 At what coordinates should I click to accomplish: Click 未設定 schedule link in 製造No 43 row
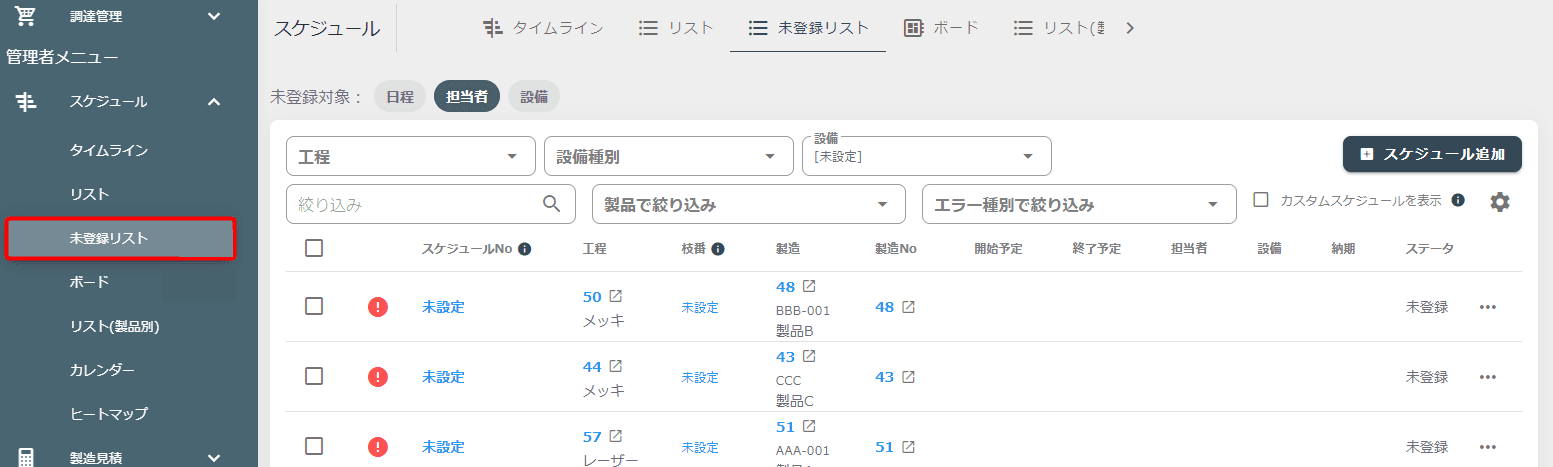click(443, 377)
